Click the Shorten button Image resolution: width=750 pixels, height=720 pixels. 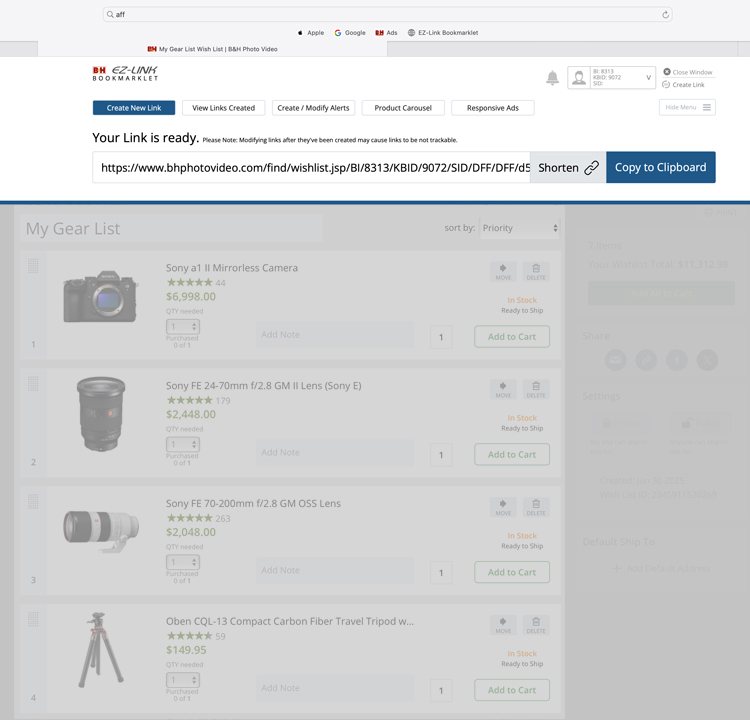tap(568, 167)
